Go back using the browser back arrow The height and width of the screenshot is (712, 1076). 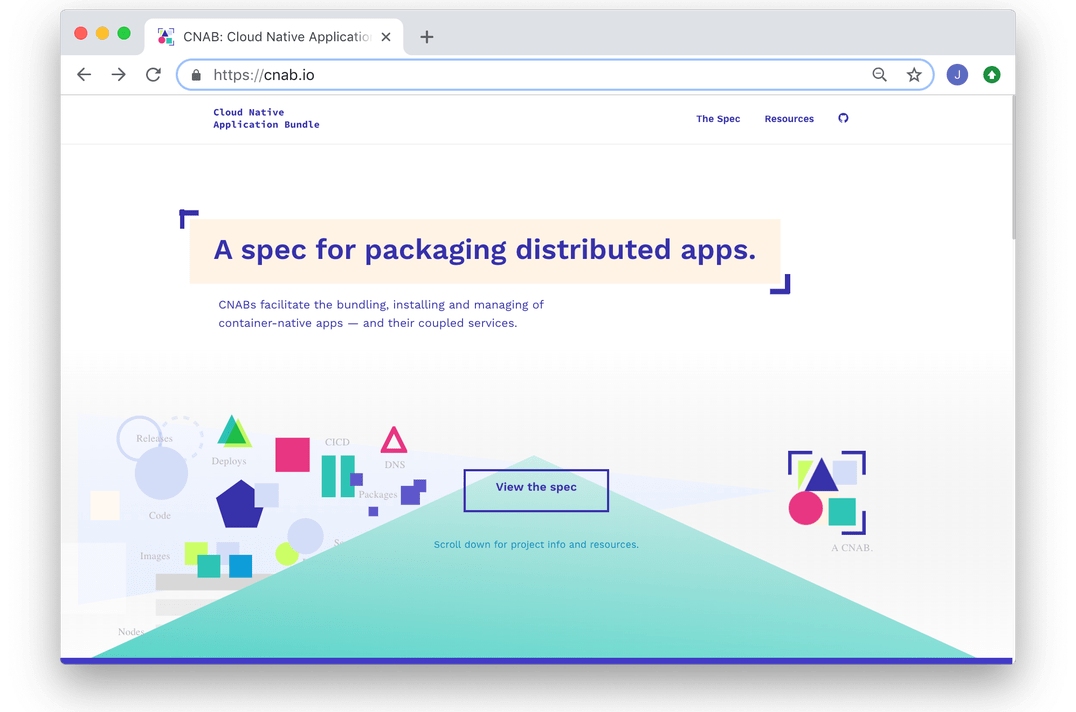[84, 75]
